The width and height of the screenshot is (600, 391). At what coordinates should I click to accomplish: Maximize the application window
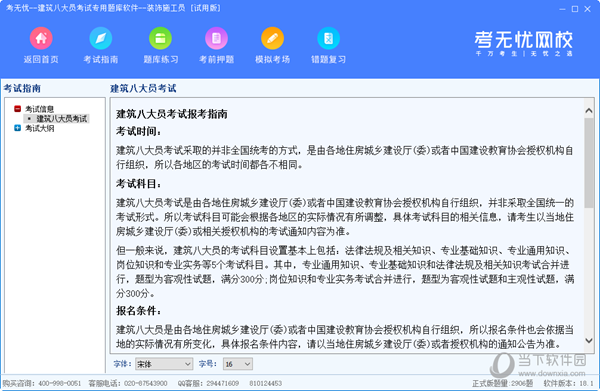pyautogui.click(x=575, y=9)
